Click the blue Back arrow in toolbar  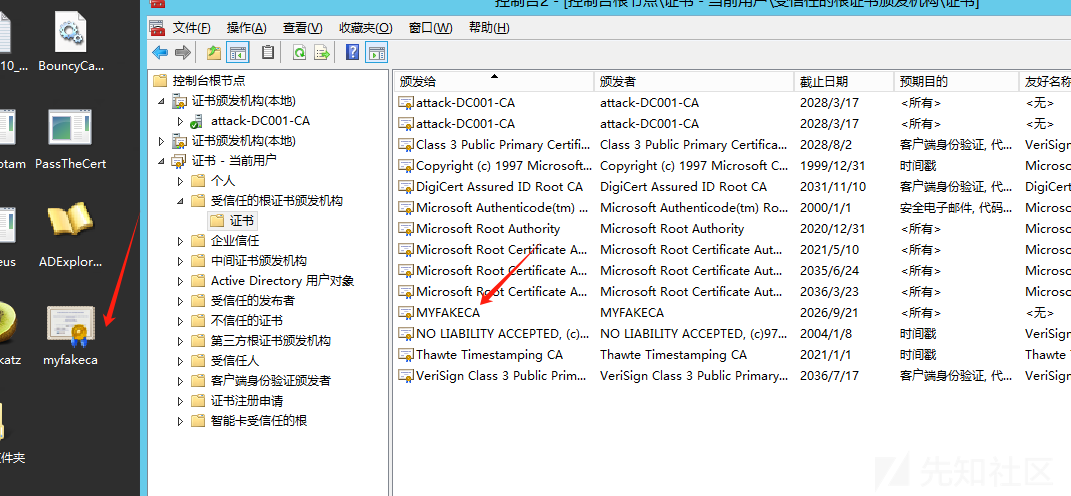click(160, 52)
